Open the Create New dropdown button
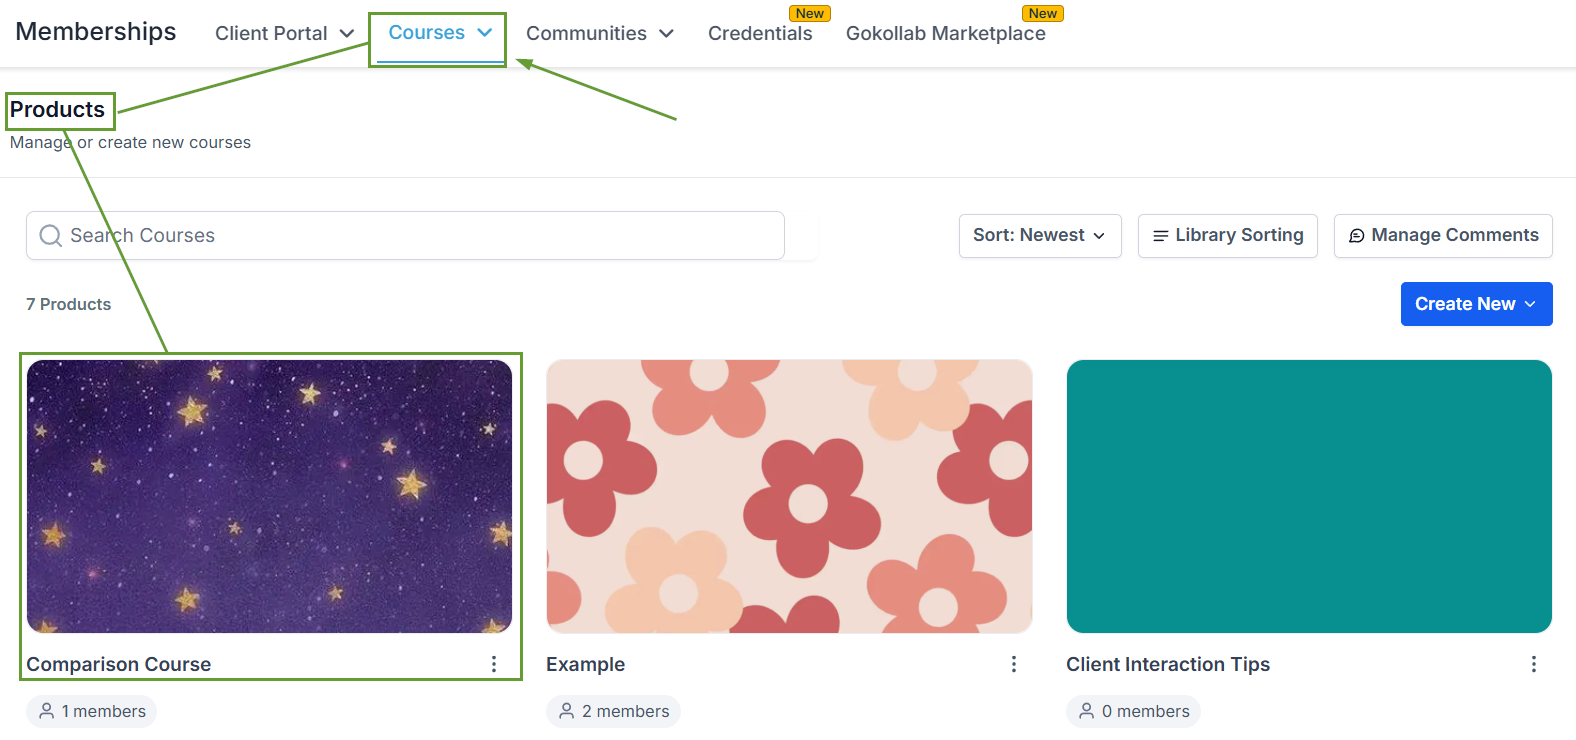Viewport: 1576px width, 740px height. pos(1476,304)
